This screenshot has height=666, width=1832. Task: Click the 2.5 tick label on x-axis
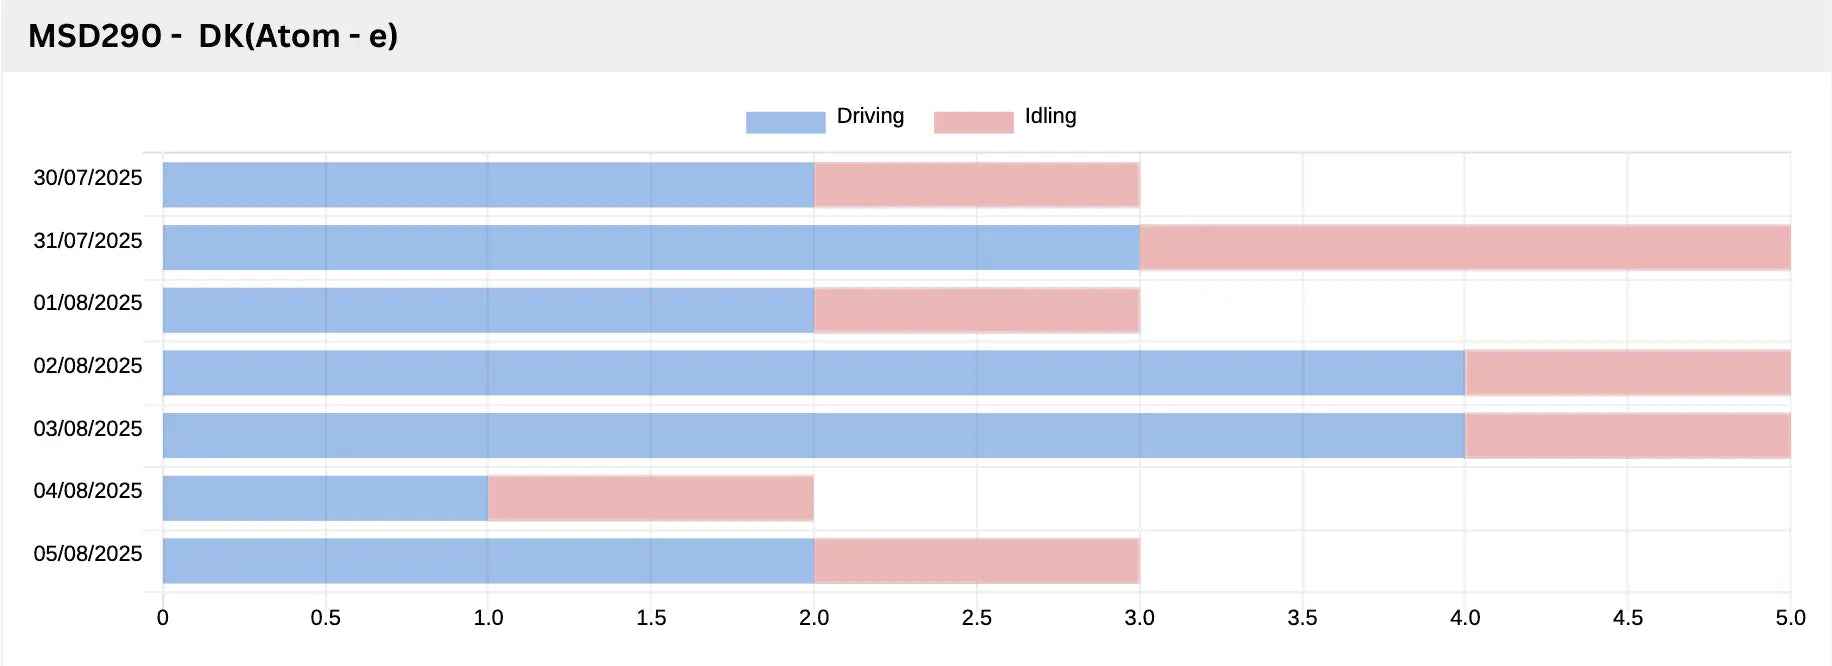[976, 618]
